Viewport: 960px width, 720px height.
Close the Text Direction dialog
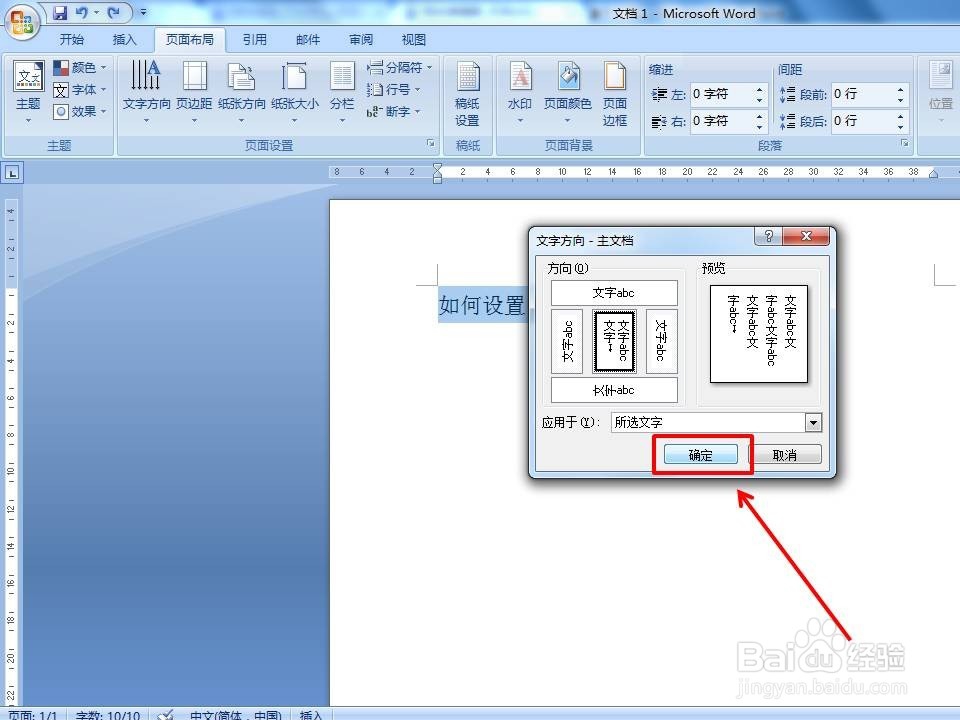click(806, 236)
